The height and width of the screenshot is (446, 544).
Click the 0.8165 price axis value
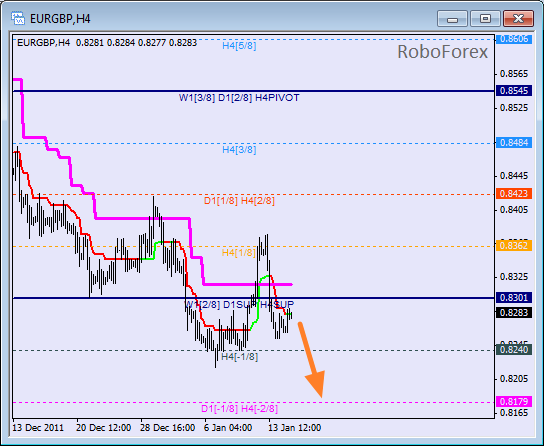pyautogui.click(x=514, y=413)
